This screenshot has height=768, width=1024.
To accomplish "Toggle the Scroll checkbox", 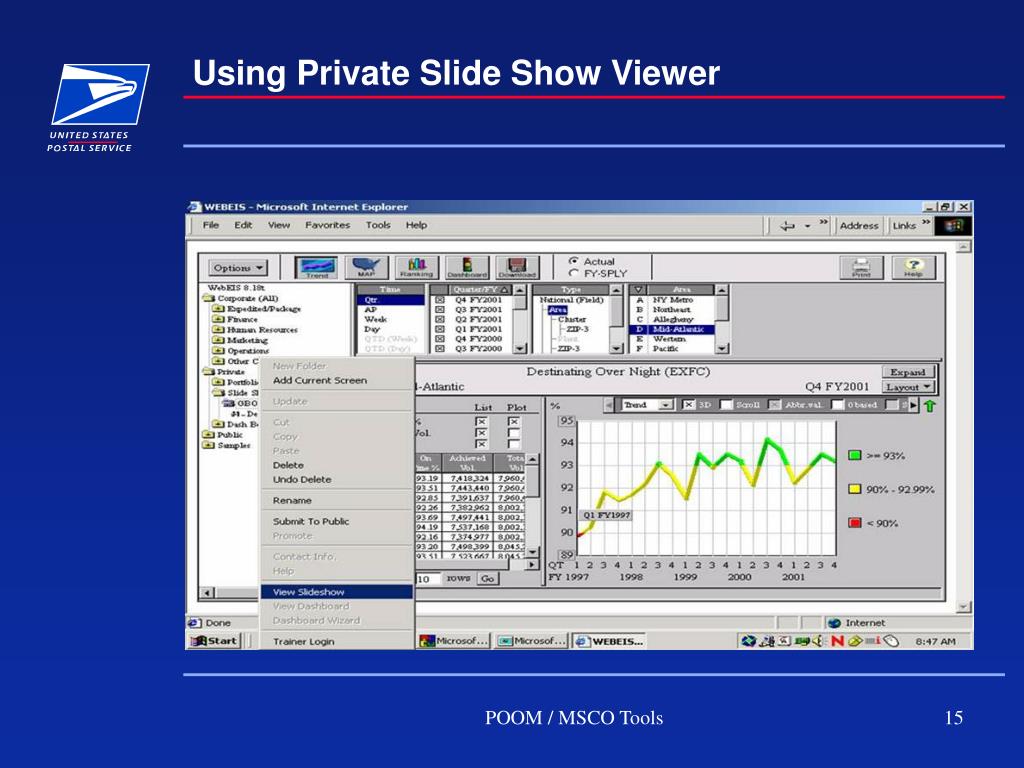I will [726, 405].
